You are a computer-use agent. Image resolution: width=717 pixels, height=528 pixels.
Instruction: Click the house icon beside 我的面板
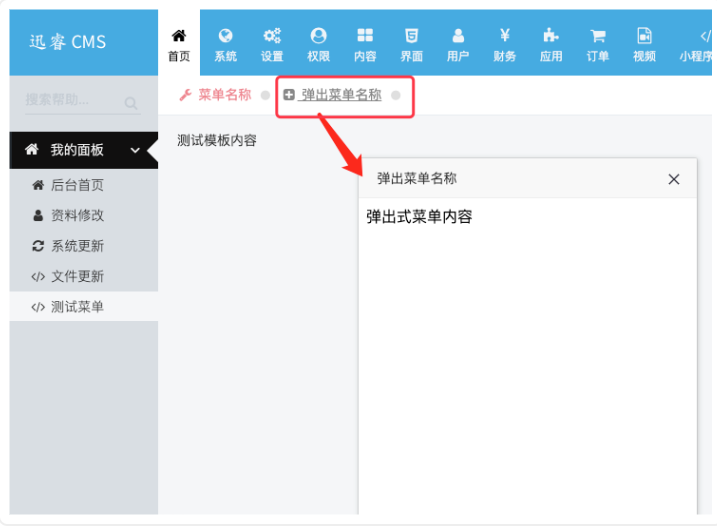(32, 149)
